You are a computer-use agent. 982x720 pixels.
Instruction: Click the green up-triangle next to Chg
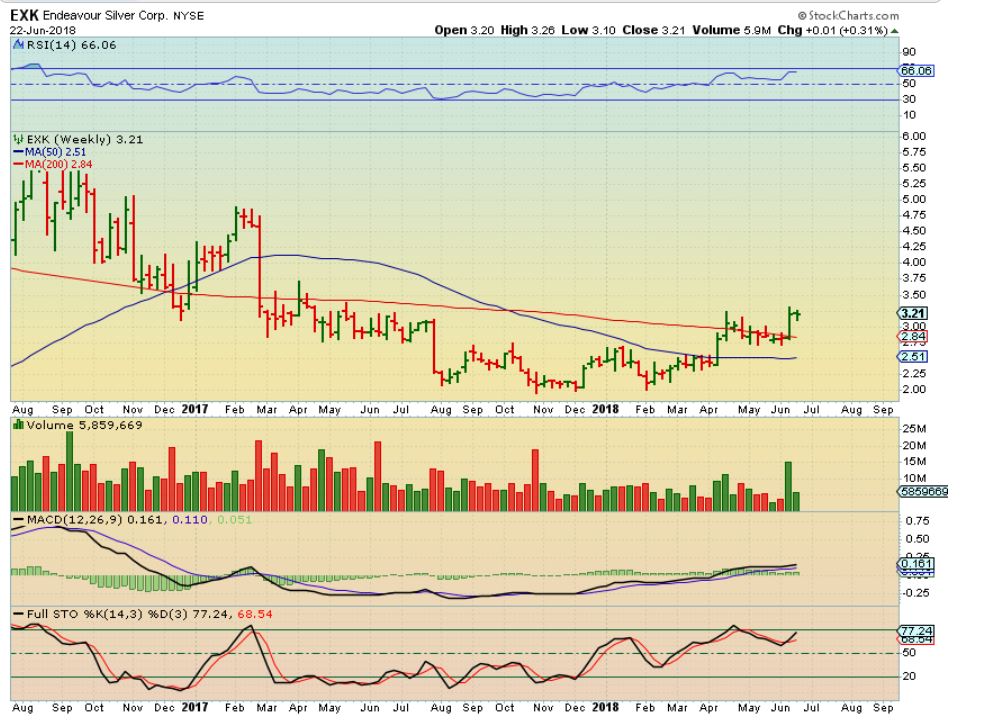[x=895, y=31]
